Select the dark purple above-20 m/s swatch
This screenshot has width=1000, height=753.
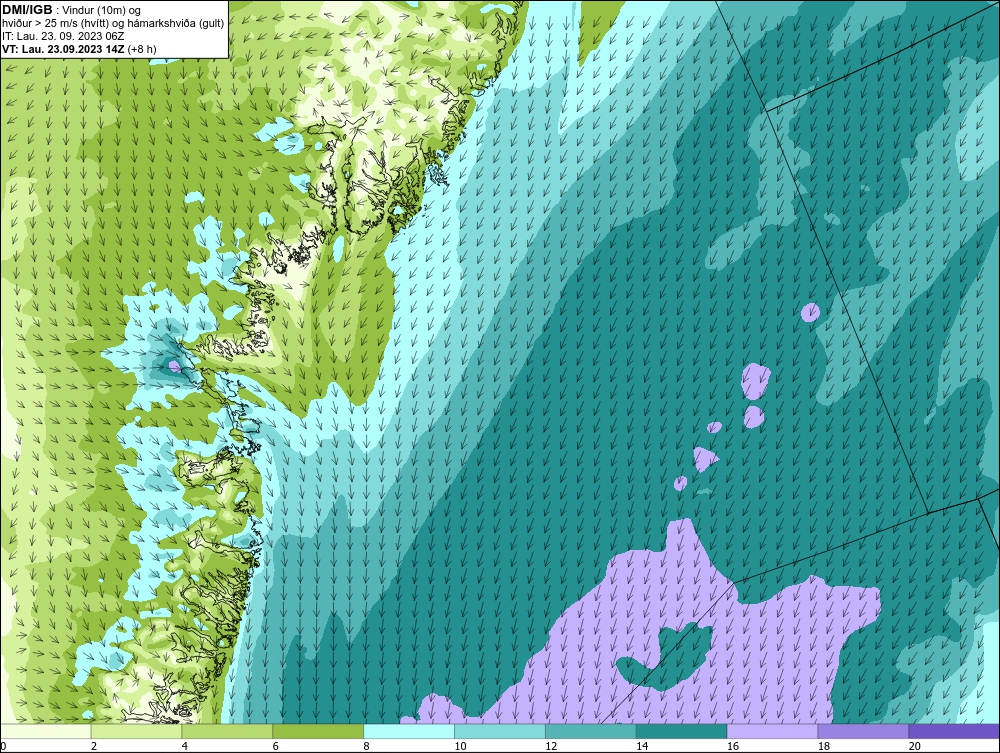(954, 731)
